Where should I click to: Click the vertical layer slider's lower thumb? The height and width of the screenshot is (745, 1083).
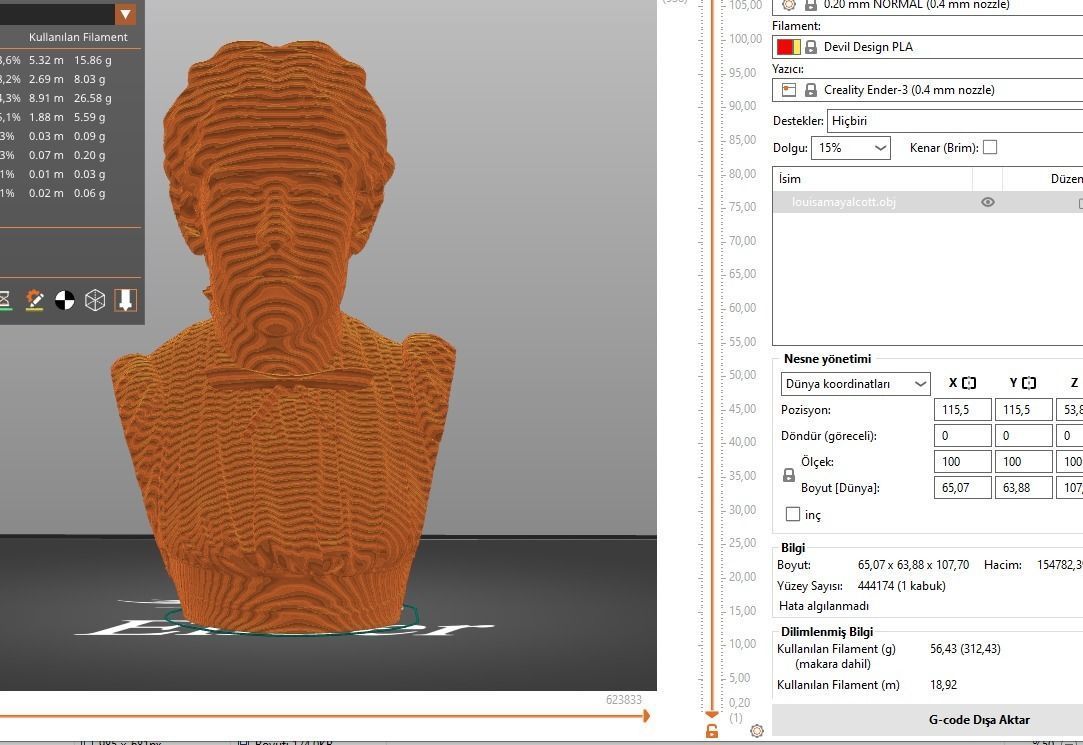coord(712,714)
